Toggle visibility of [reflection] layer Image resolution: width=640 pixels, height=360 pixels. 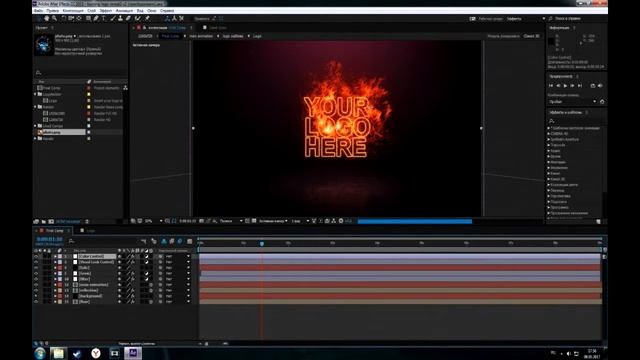pyautogui.click(x=36, y=290)
